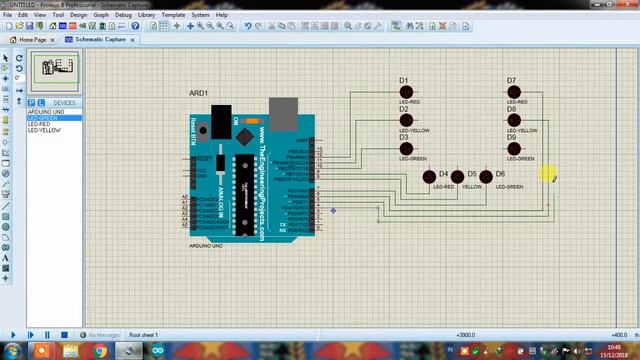The width and height of the screenshot is (640, 360).
Task: Open the Debug menu
Action: [x=123, y=15]
